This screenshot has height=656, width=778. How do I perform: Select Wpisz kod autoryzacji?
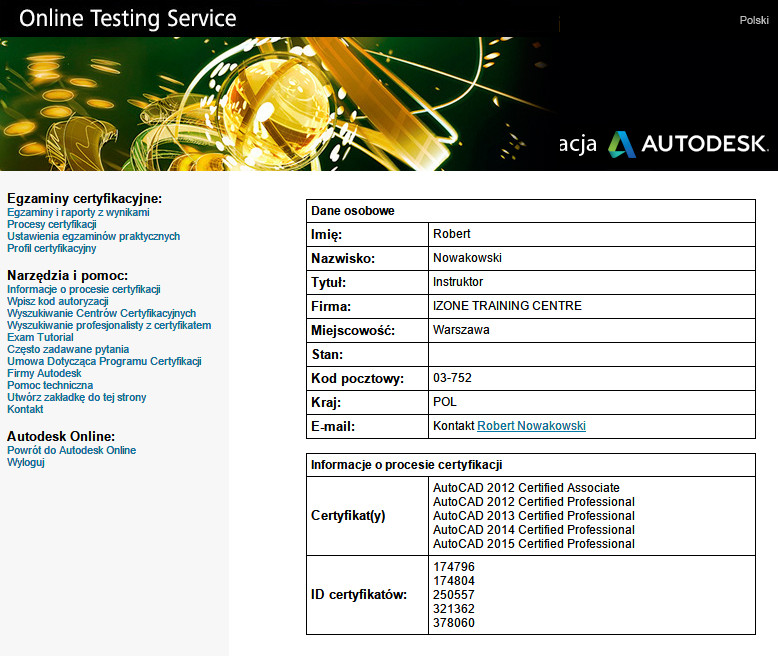point(58,301)
